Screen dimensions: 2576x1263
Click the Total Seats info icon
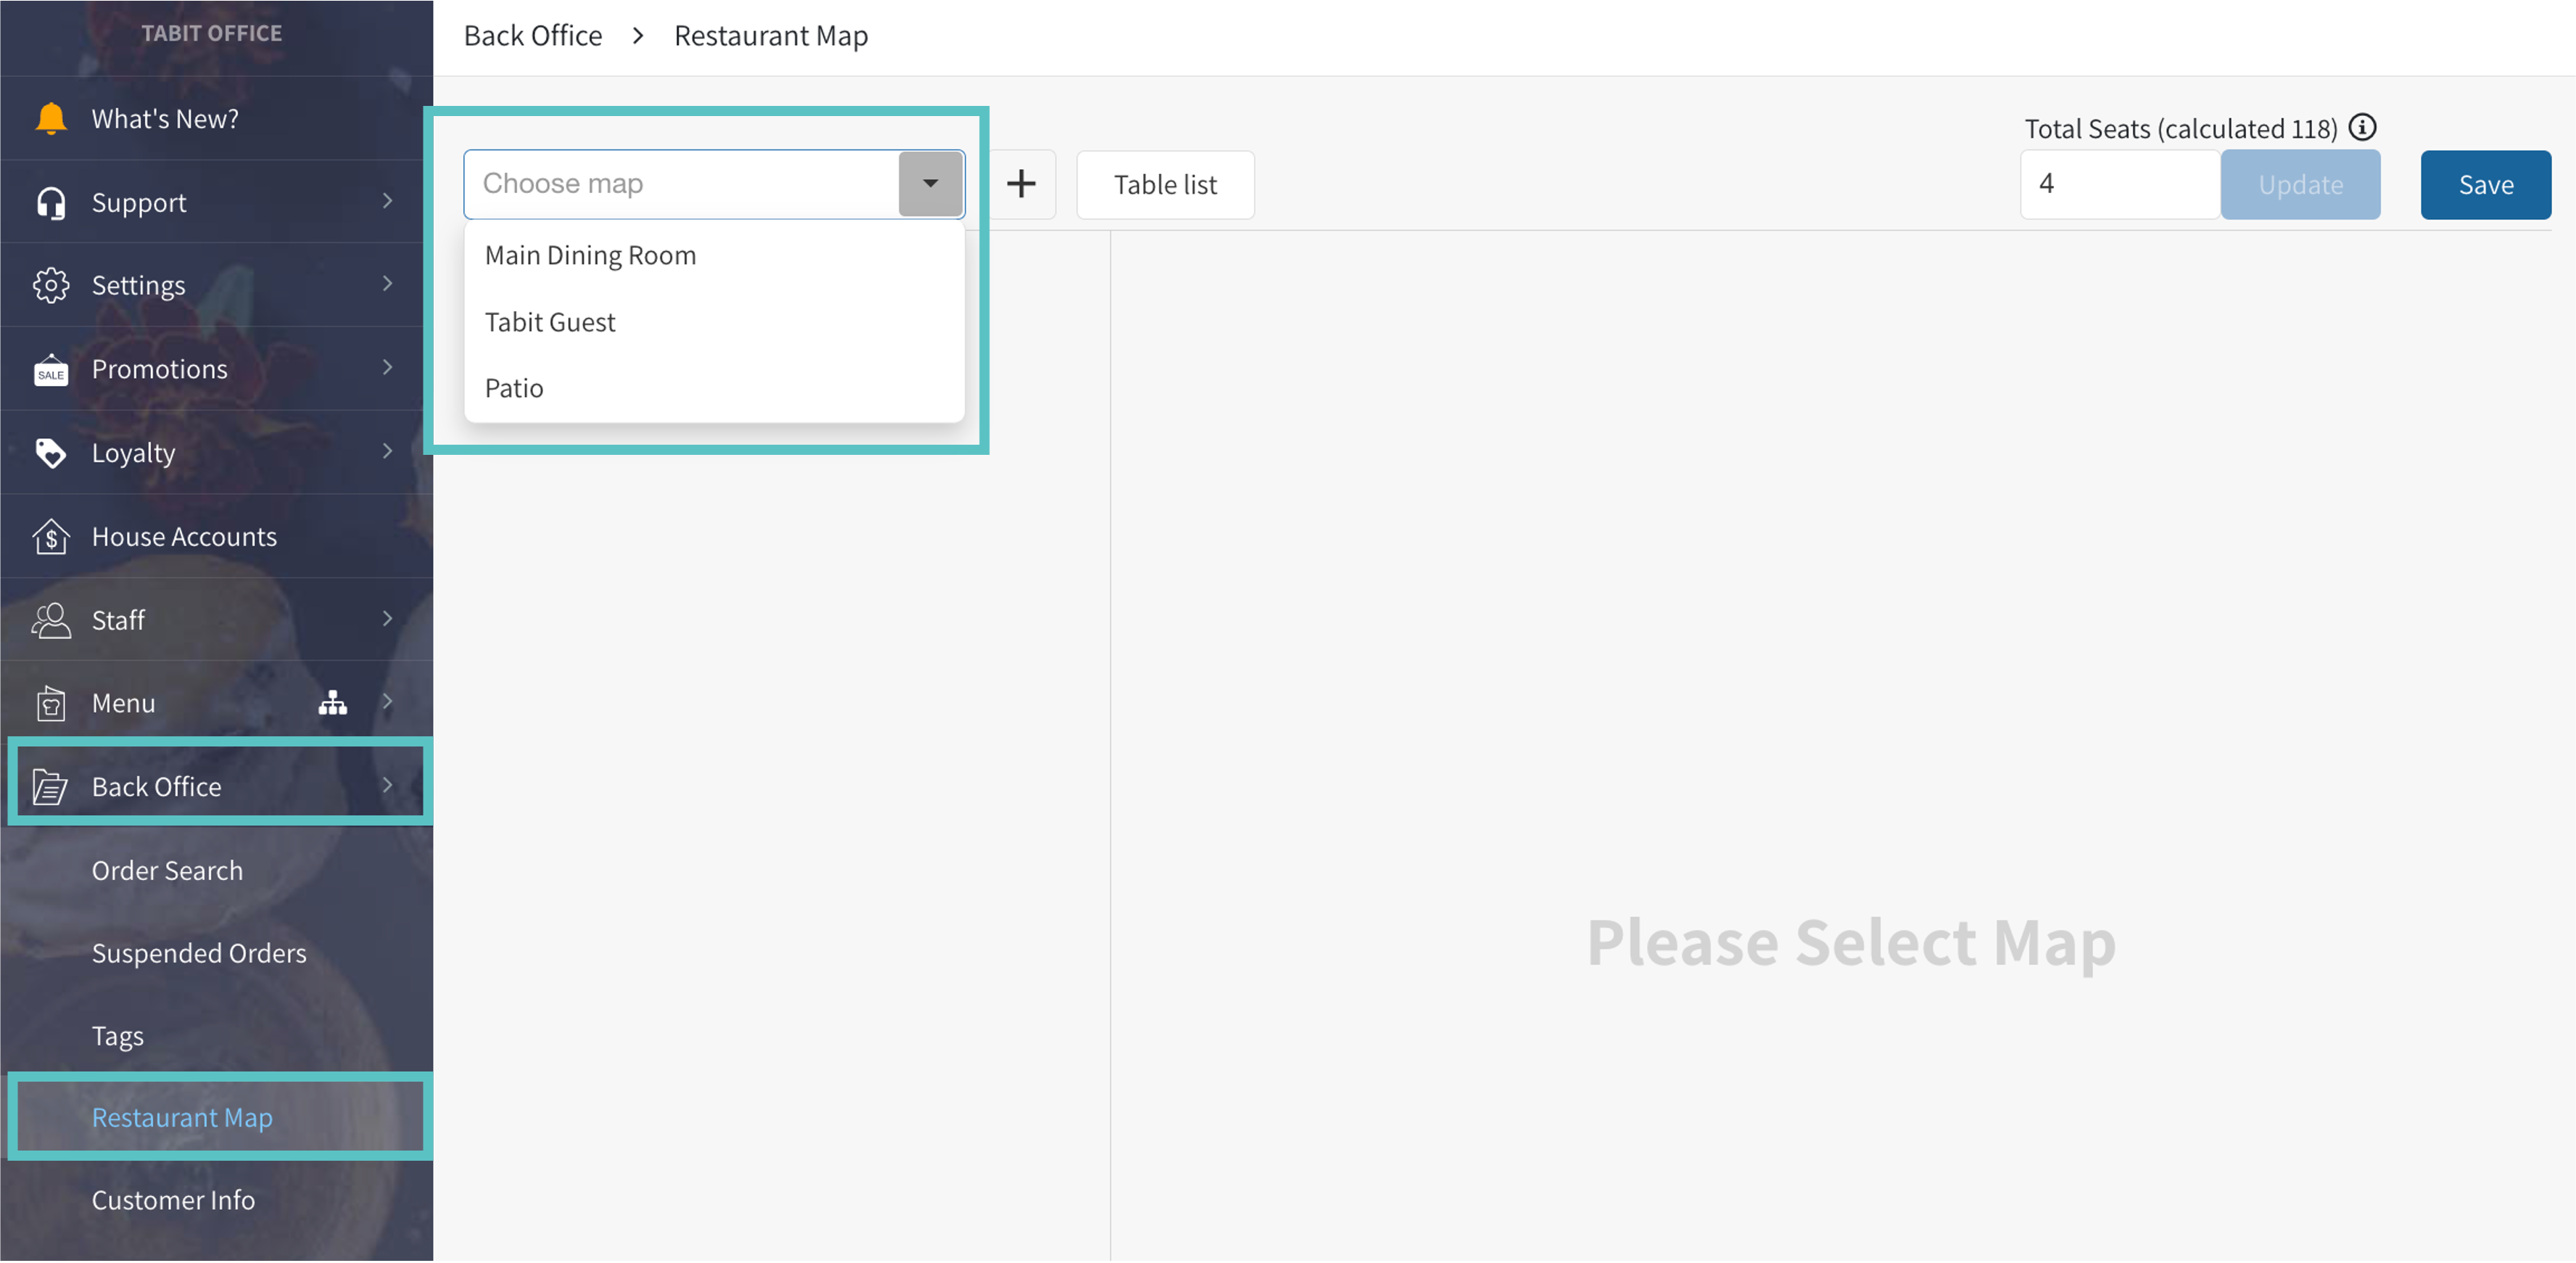click(x=2361, y=128)
